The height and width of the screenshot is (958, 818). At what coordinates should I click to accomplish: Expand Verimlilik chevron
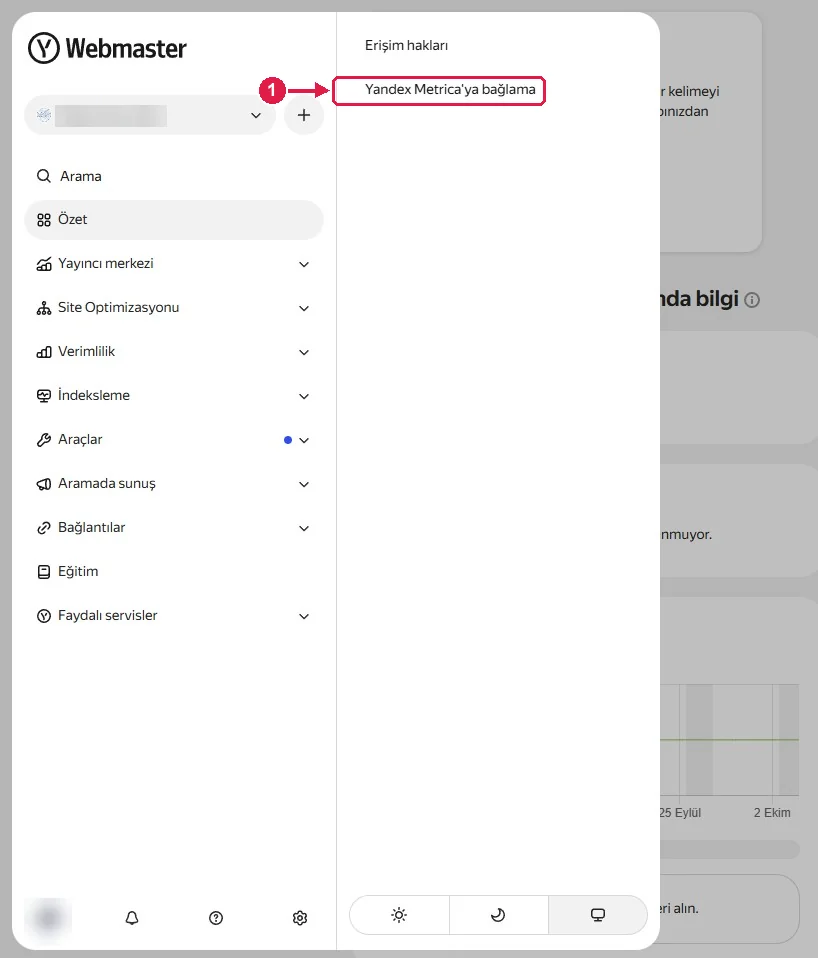304,353
